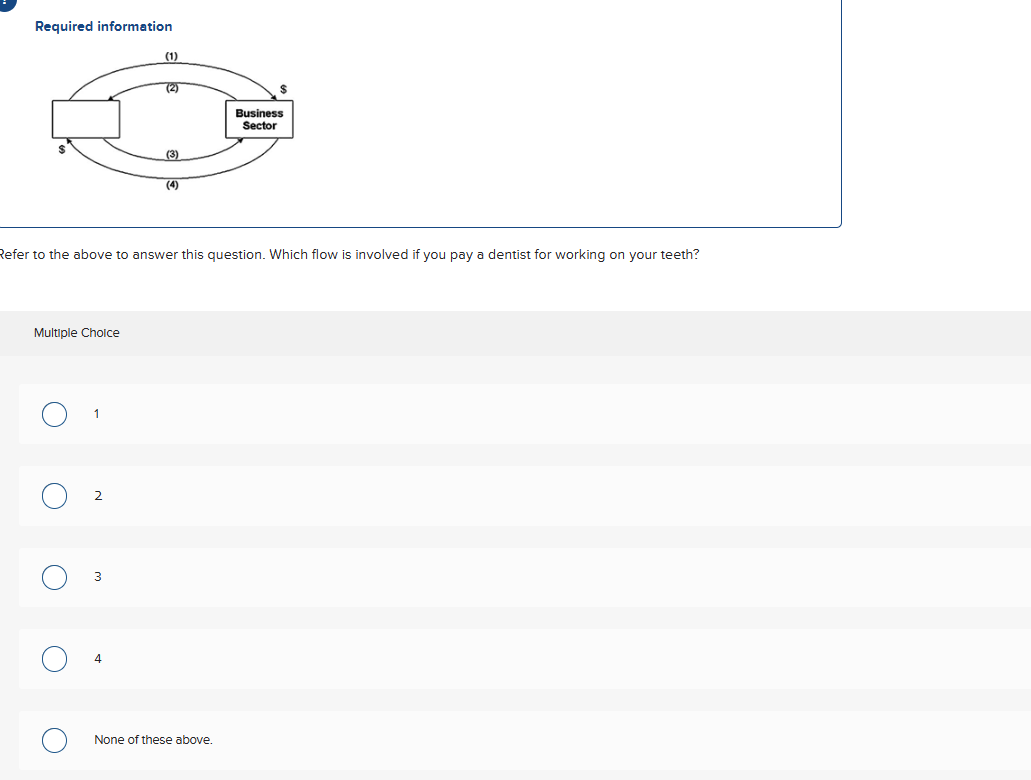Click the empty left box of the diagram
1031x780 pixels.
click(x=84, y=118)
